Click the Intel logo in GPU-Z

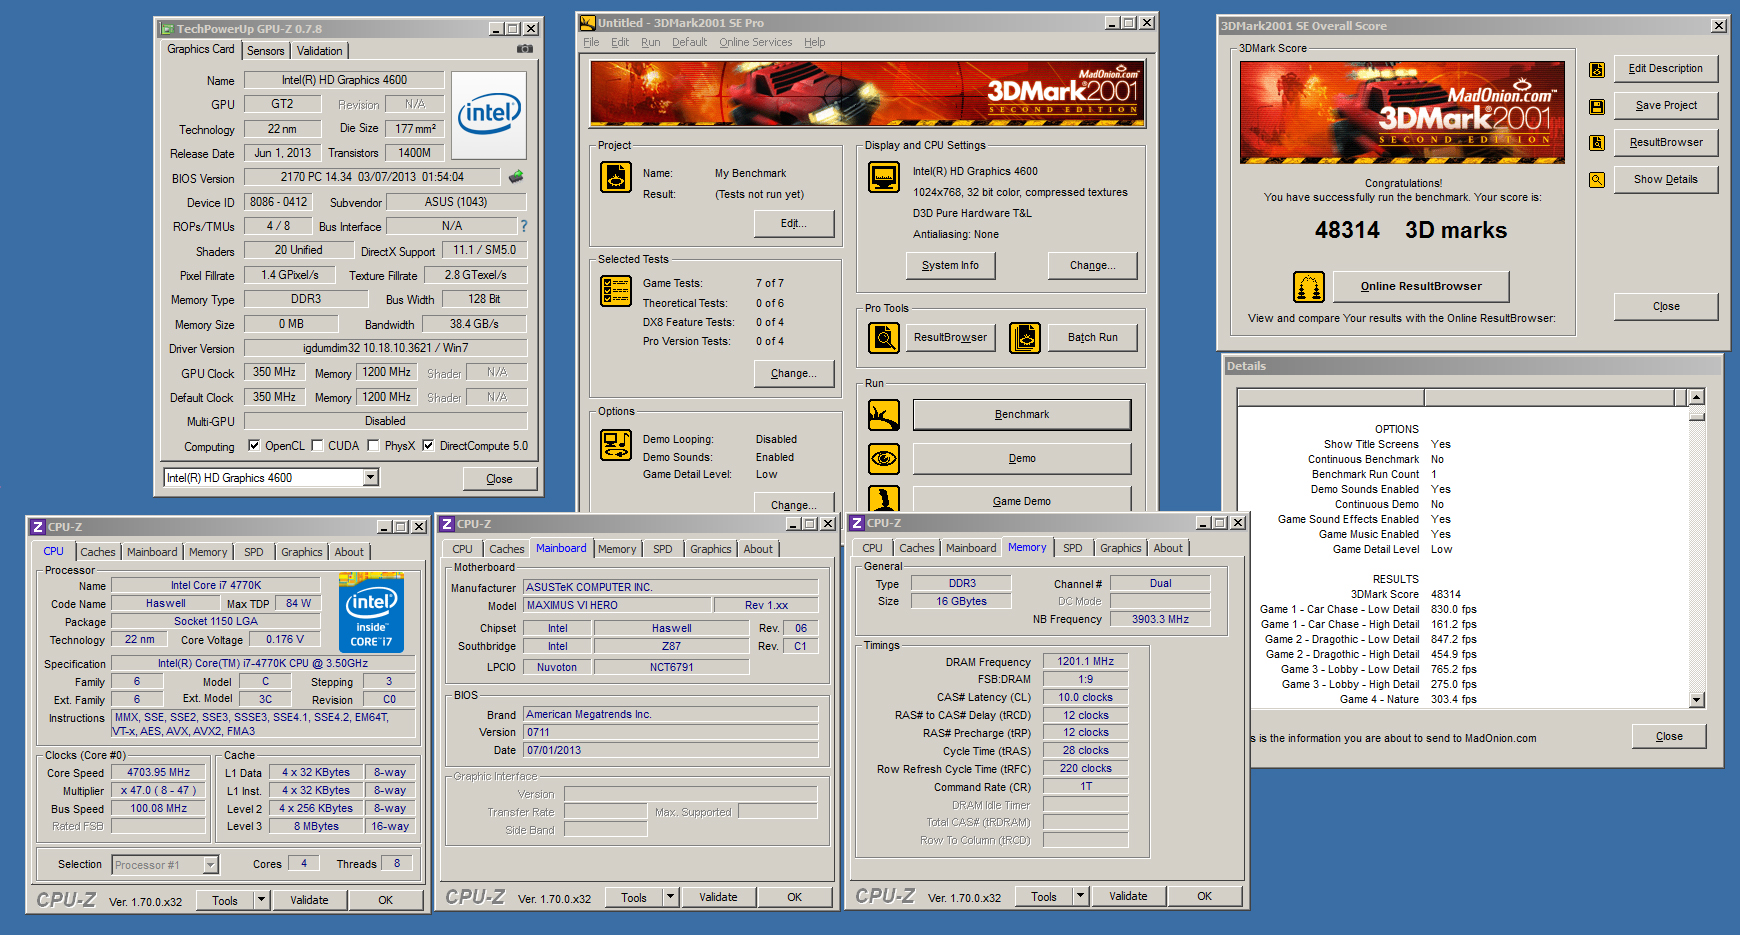489,115
